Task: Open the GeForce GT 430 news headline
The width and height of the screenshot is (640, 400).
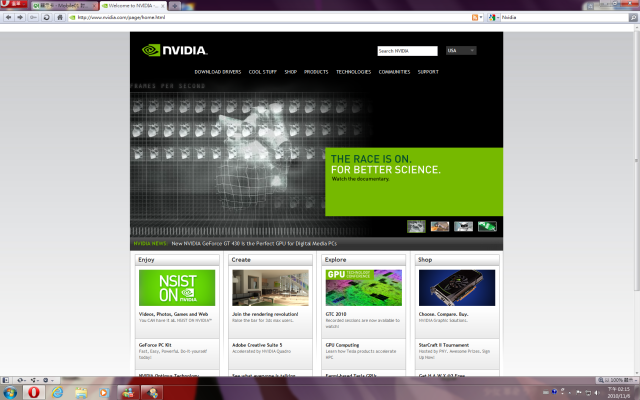Action: click(x=254, y=244)
